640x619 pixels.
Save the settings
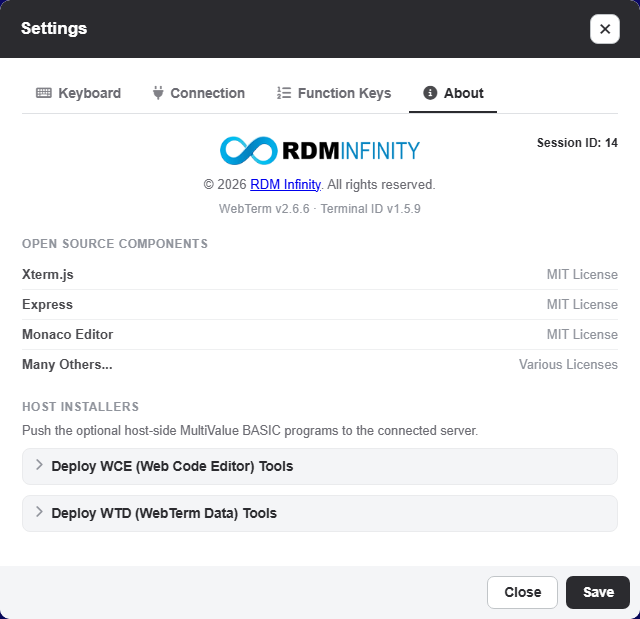598,592
